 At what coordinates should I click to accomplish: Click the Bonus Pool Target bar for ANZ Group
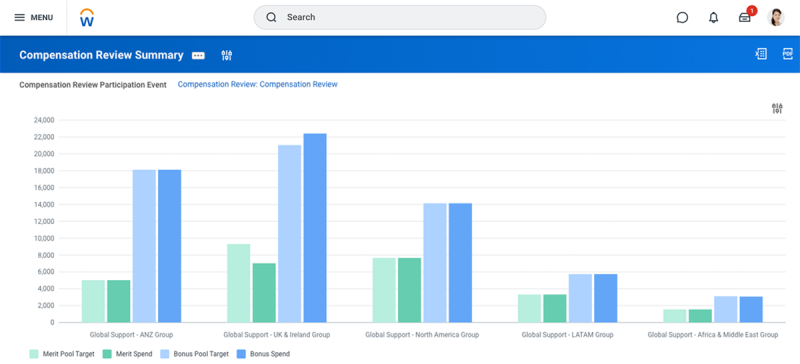pos(144,246)
